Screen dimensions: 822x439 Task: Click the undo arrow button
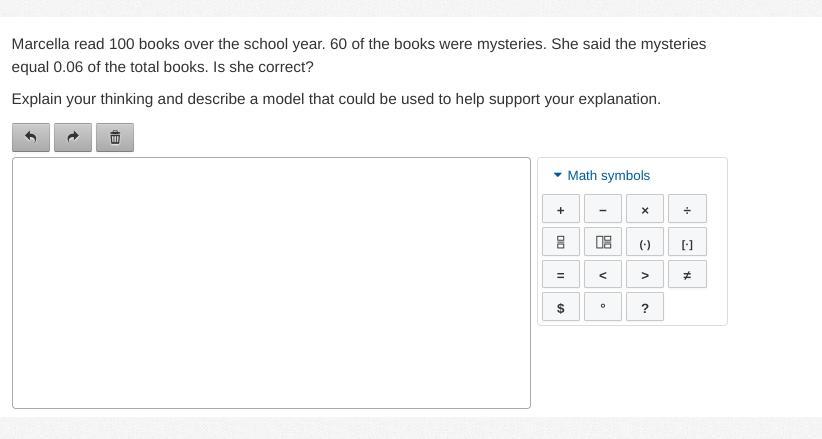pos(31,137)
